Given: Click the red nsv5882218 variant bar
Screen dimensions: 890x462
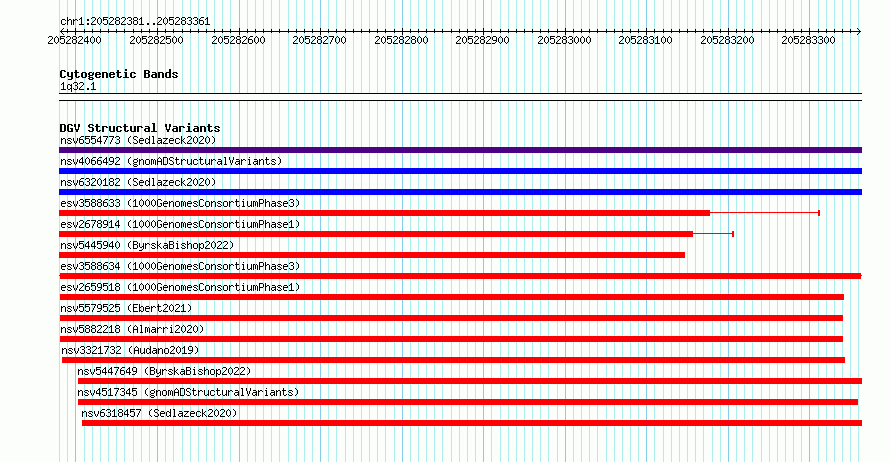Looking at the screenshot, I should tap(451, 339).
